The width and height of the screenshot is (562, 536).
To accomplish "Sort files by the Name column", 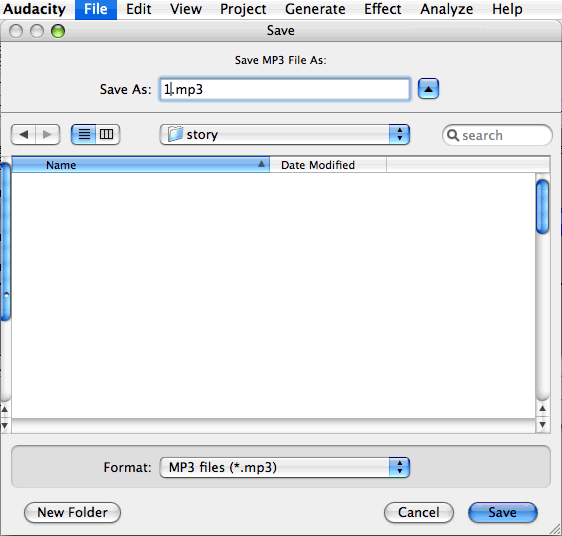I will point(140,165).
